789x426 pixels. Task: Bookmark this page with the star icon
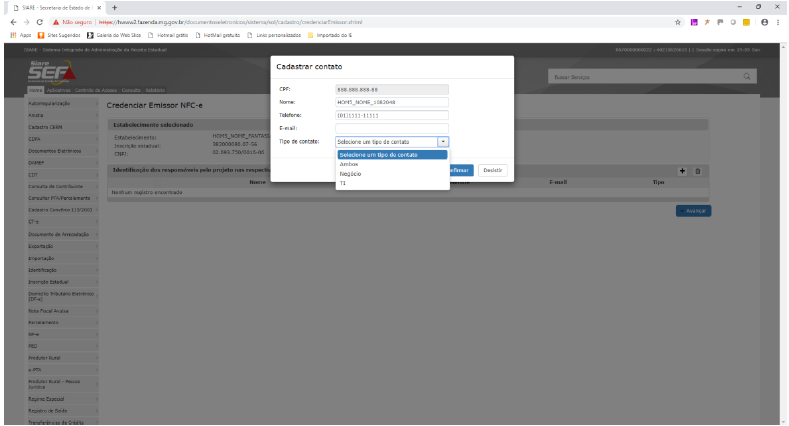[678, 21]
